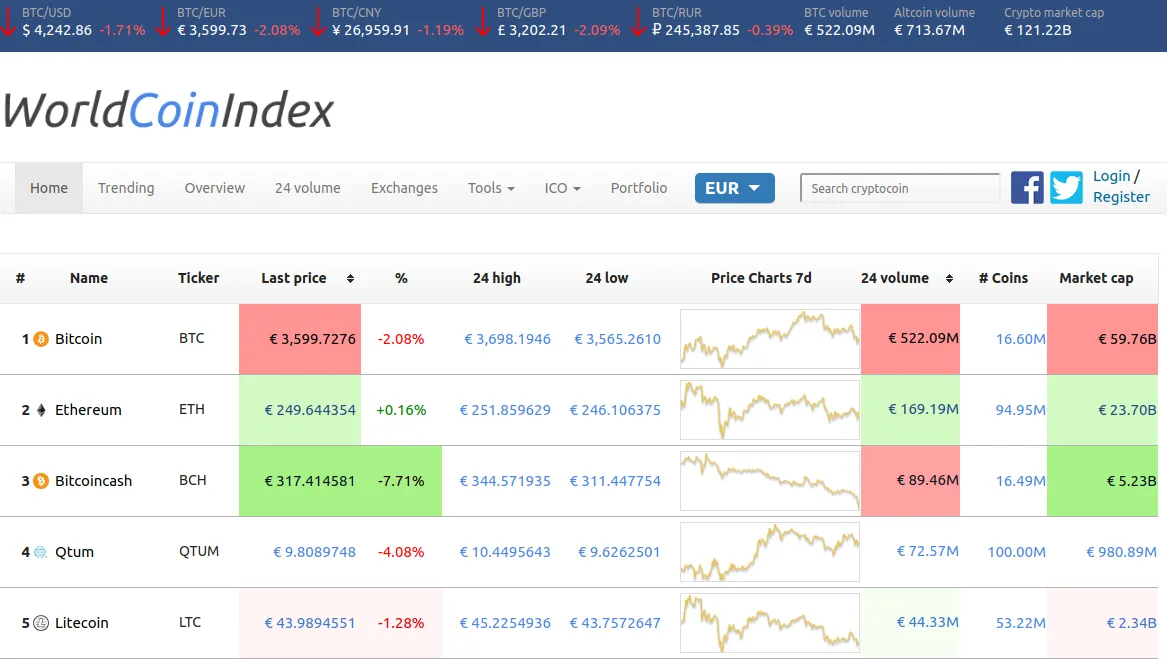This screenshot has height=659, width=1167.
Task: Open Qtum 7d price chart
Action: click(770, 553)
